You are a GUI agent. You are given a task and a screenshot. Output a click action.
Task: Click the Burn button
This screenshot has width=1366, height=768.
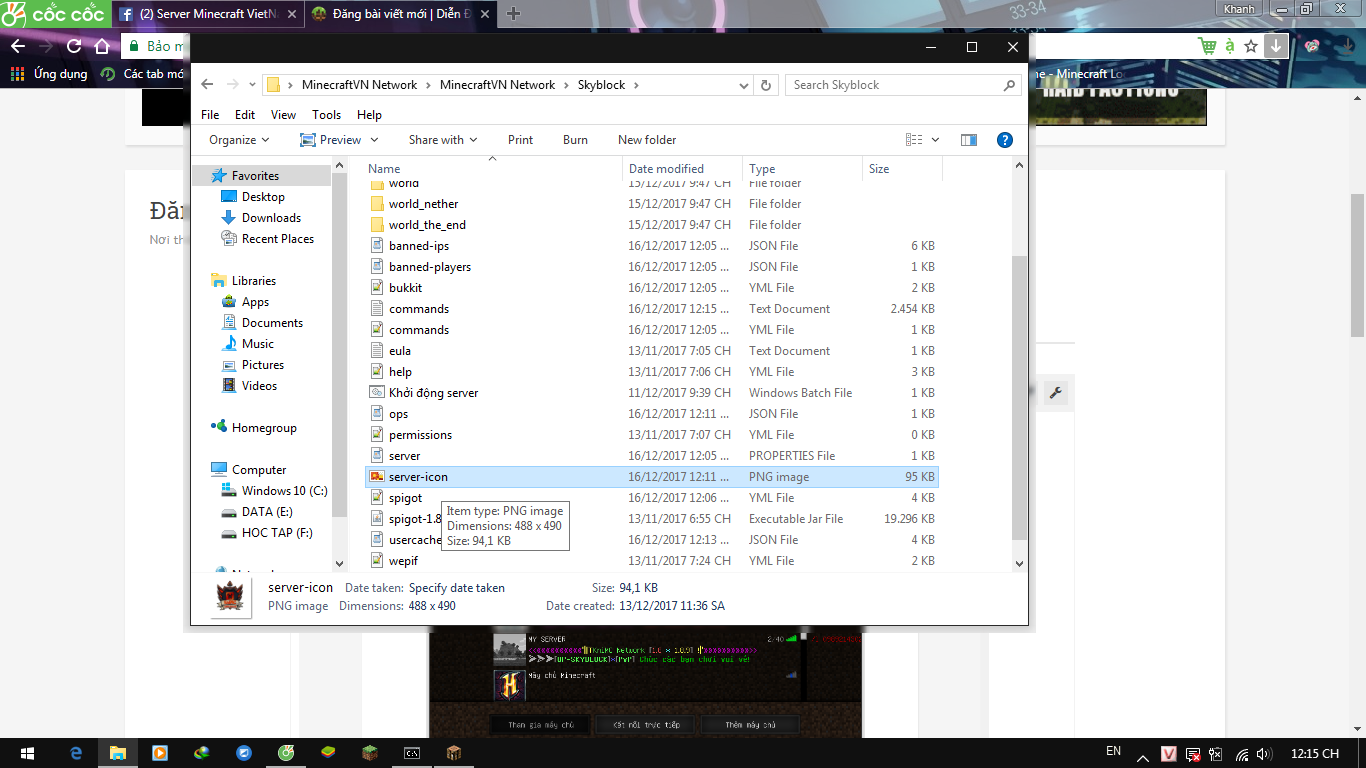point(575,140)
